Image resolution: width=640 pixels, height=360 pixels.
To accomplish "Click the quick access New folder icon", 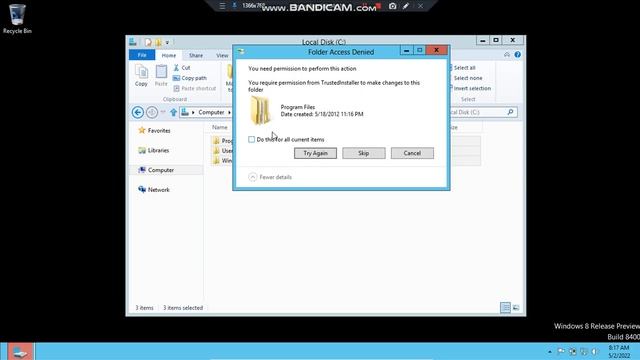I will tap(158, 42).
